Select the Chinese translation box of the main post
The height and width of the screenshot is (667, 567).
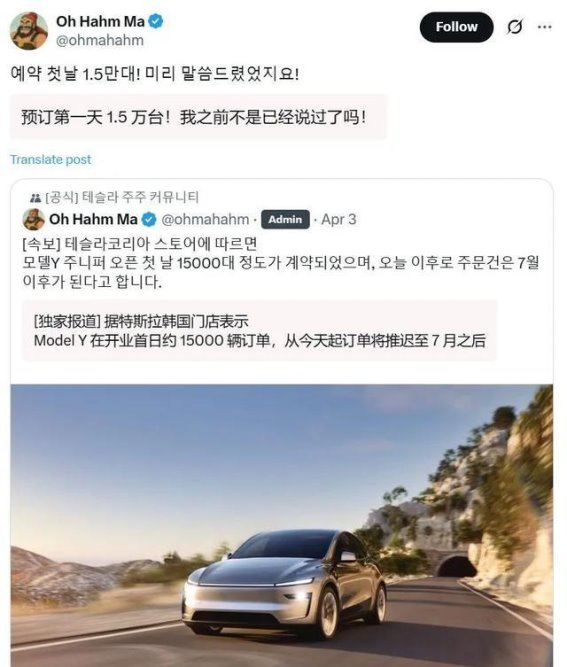tap(198, 117)
